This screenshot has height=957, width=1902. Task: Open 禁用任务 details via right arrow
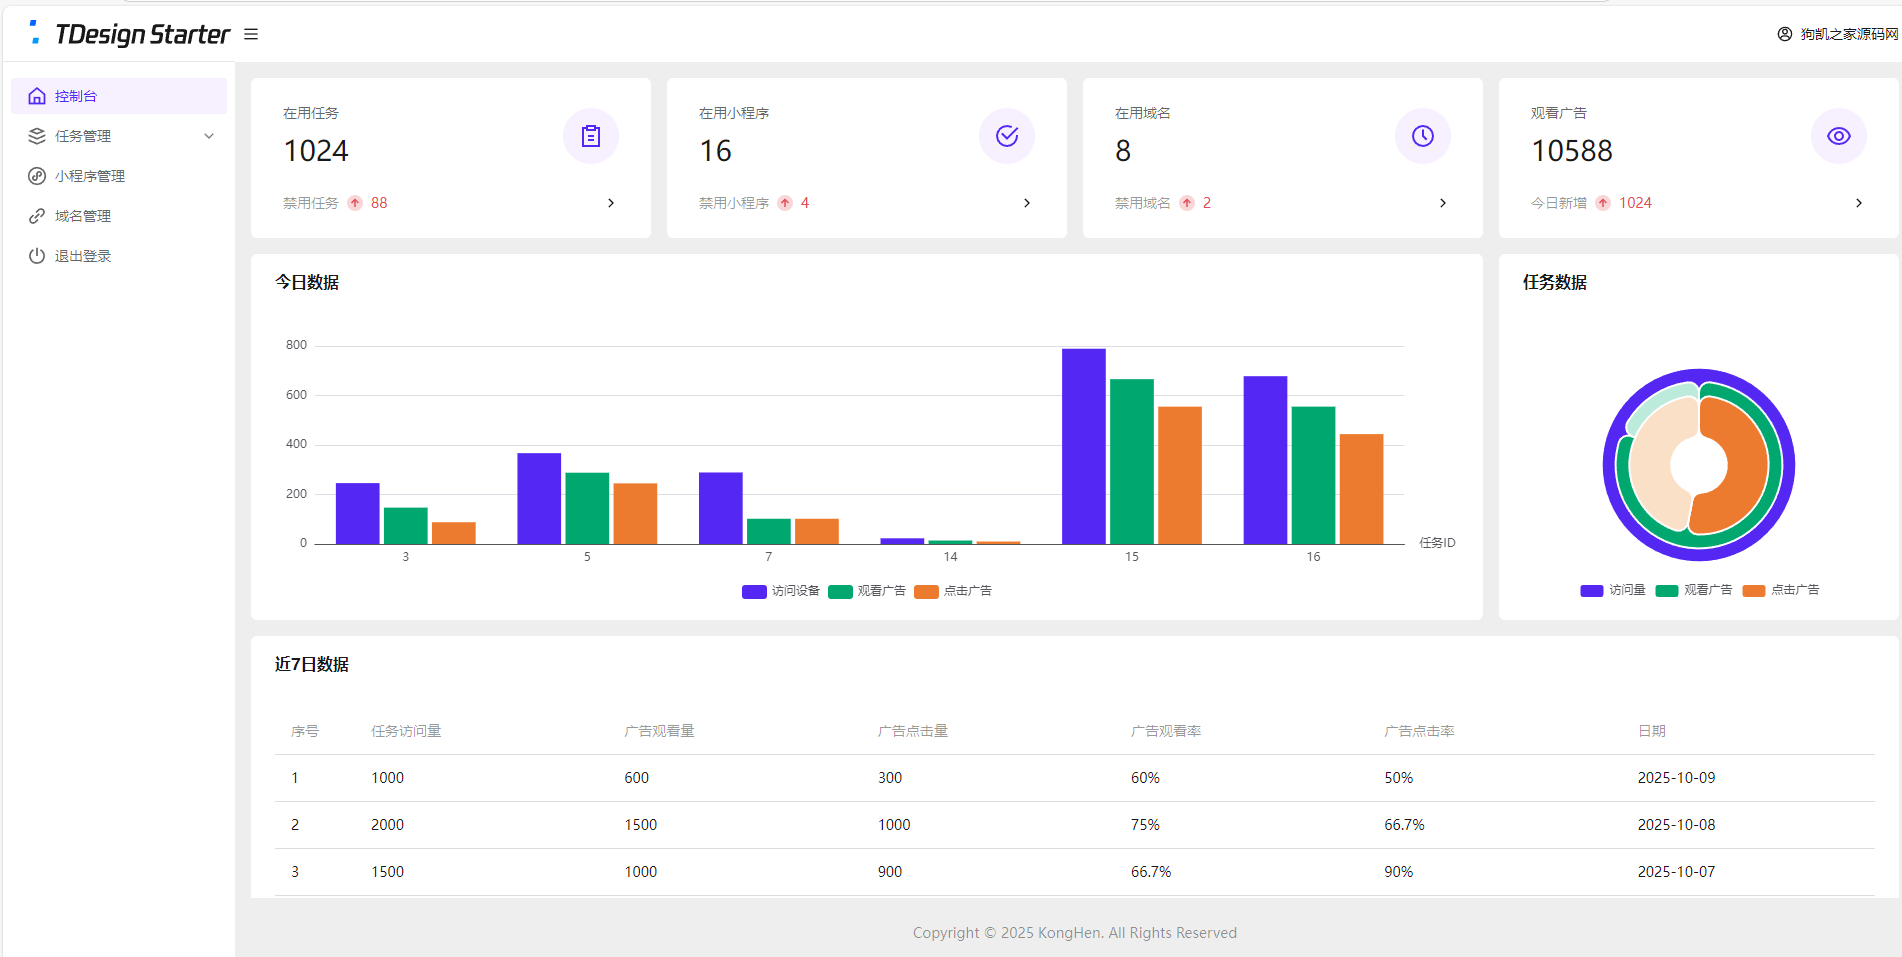(x=611, y=203)
